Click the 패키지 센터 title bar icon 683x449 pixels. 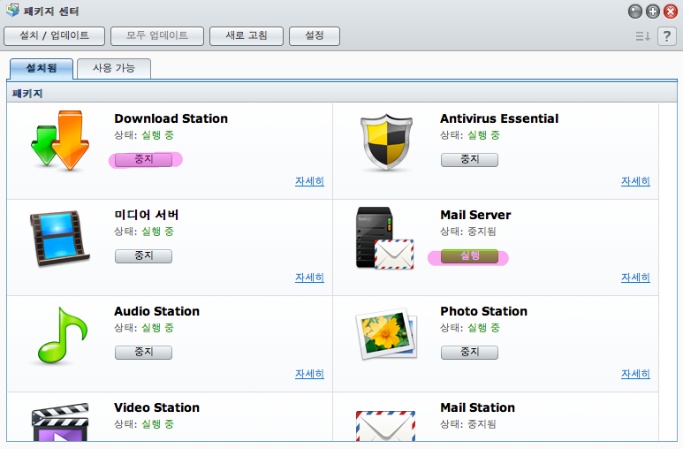tap(13, 10)
